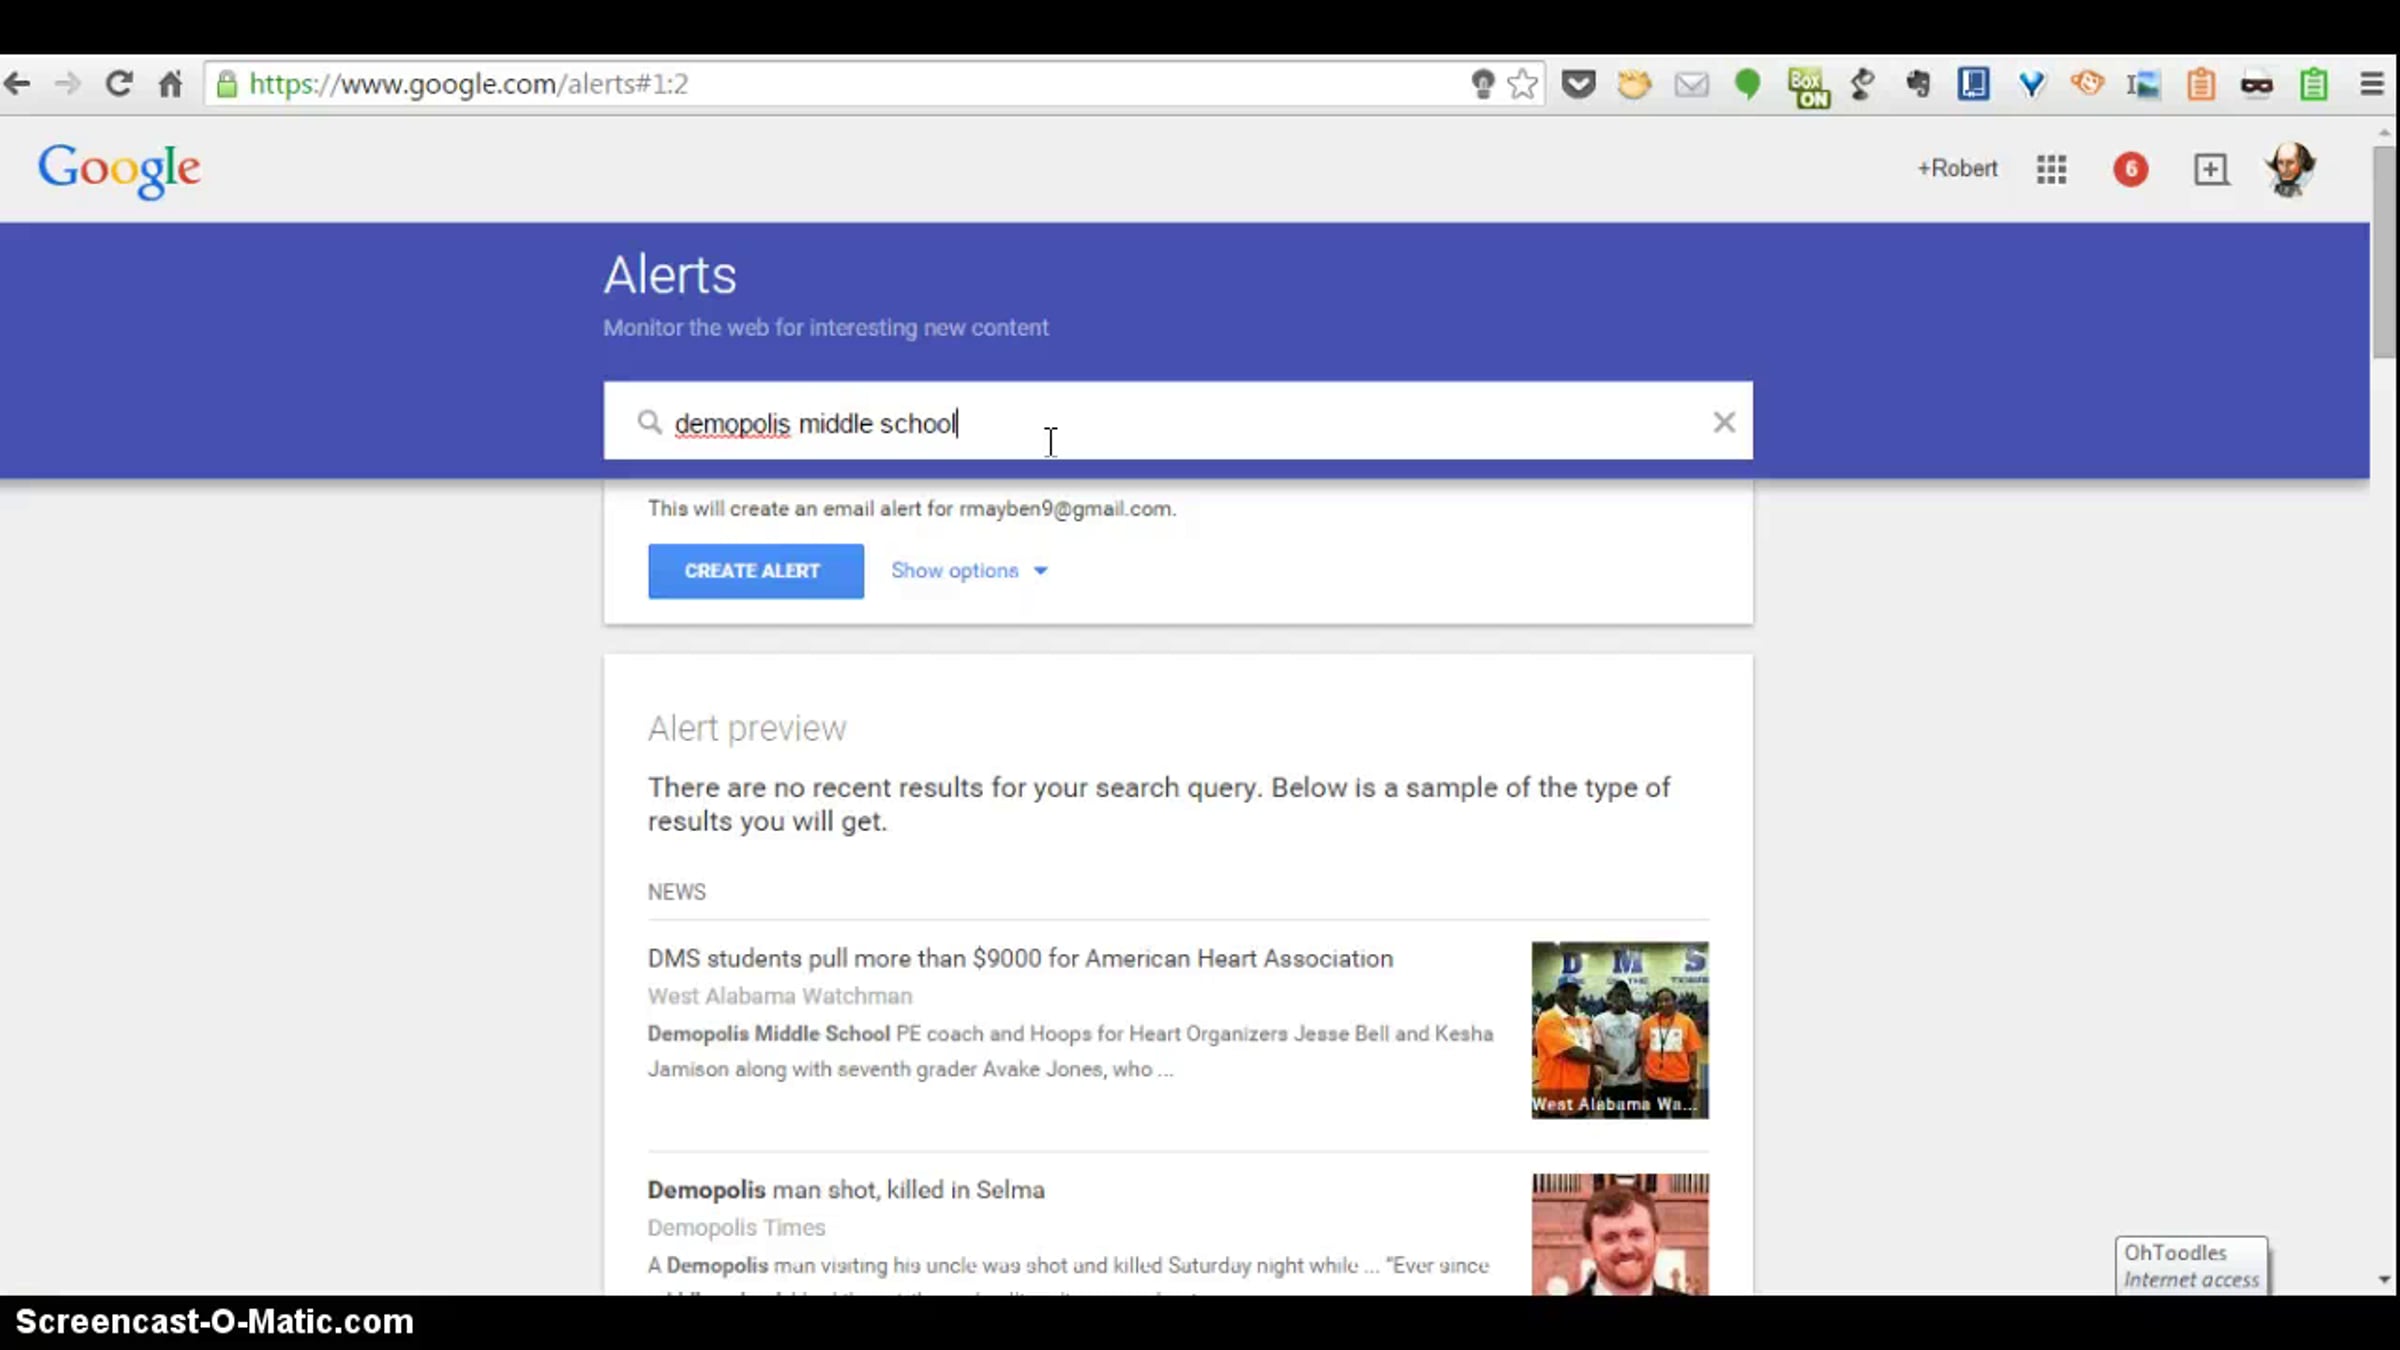Screen dimensions: 2400x1350
Task: View the 6 Google notifications
Action: point(2130,169)
